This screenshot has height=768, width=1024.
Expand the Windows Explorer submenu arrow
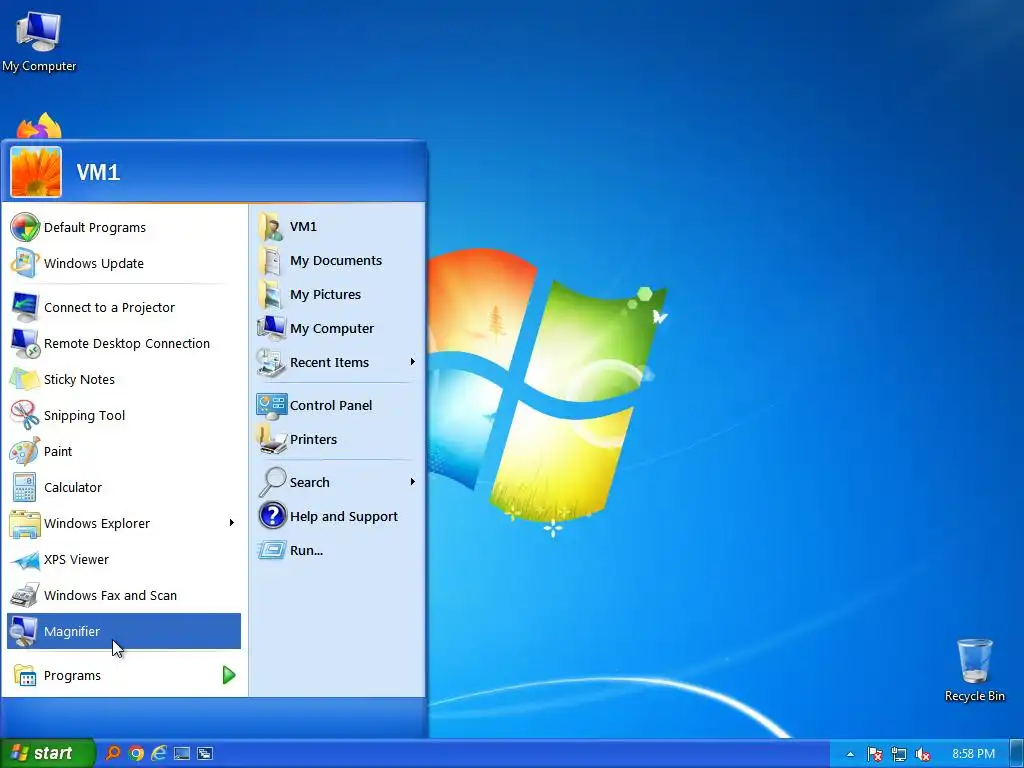tap(231, 522)
